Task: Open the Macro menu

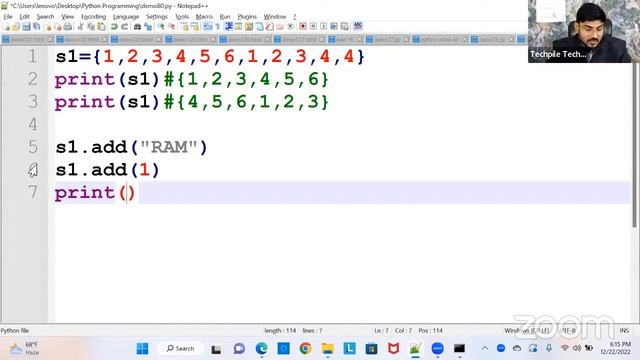Action: pos(204,17)
